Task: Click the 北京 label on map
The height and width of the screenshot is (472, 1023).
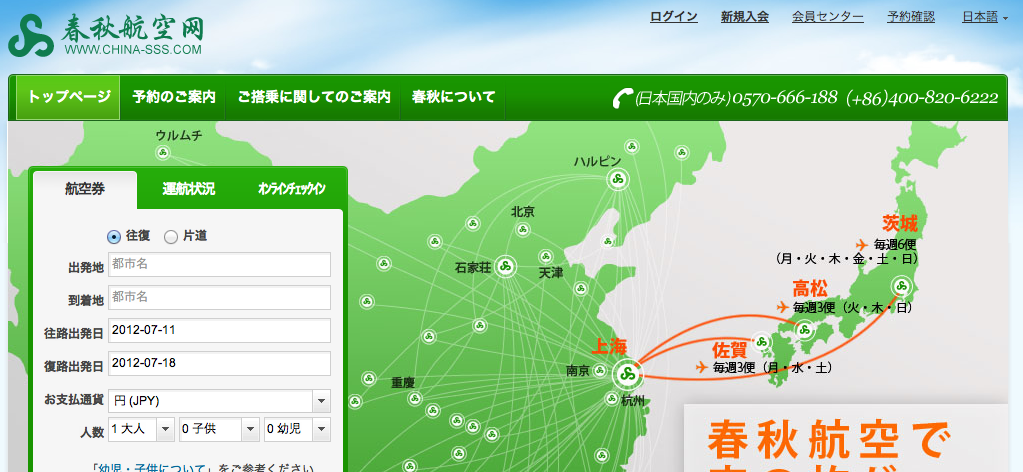Action: point(523,212)
